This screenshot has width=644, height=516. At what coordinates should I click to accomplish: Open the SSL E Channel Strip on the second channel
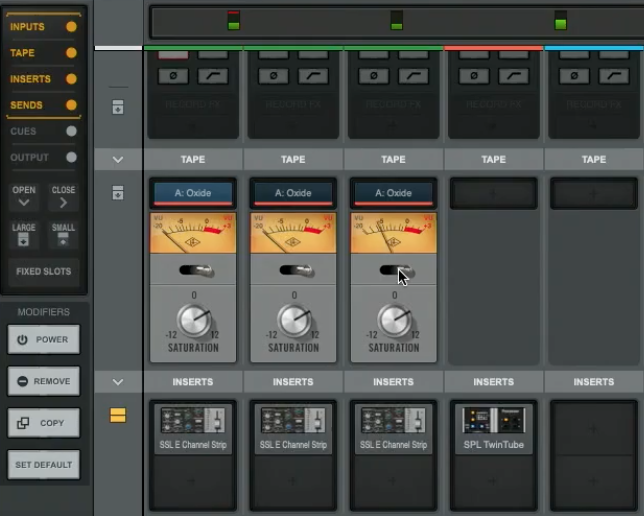[x=293, y=428]
